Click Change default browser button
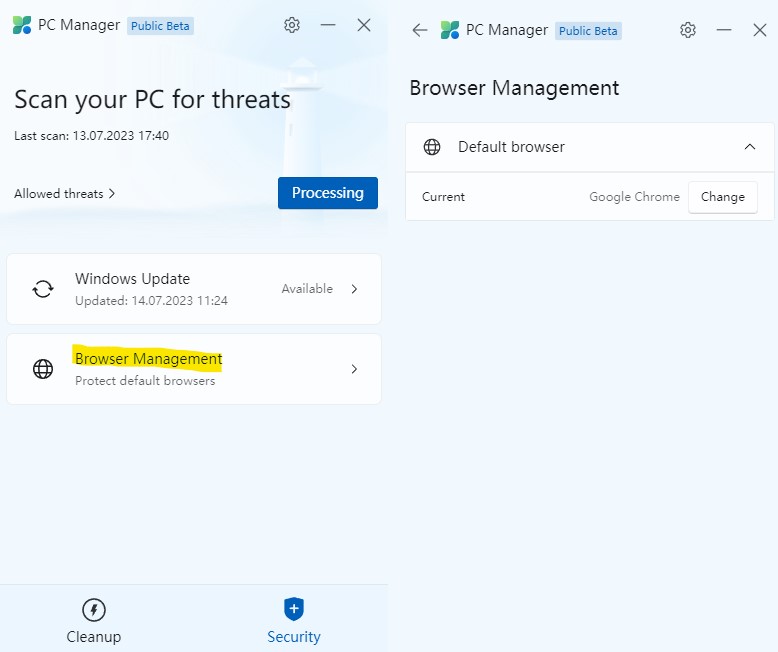Viewport: 778px width, 652px height. (x=722, y=197)
